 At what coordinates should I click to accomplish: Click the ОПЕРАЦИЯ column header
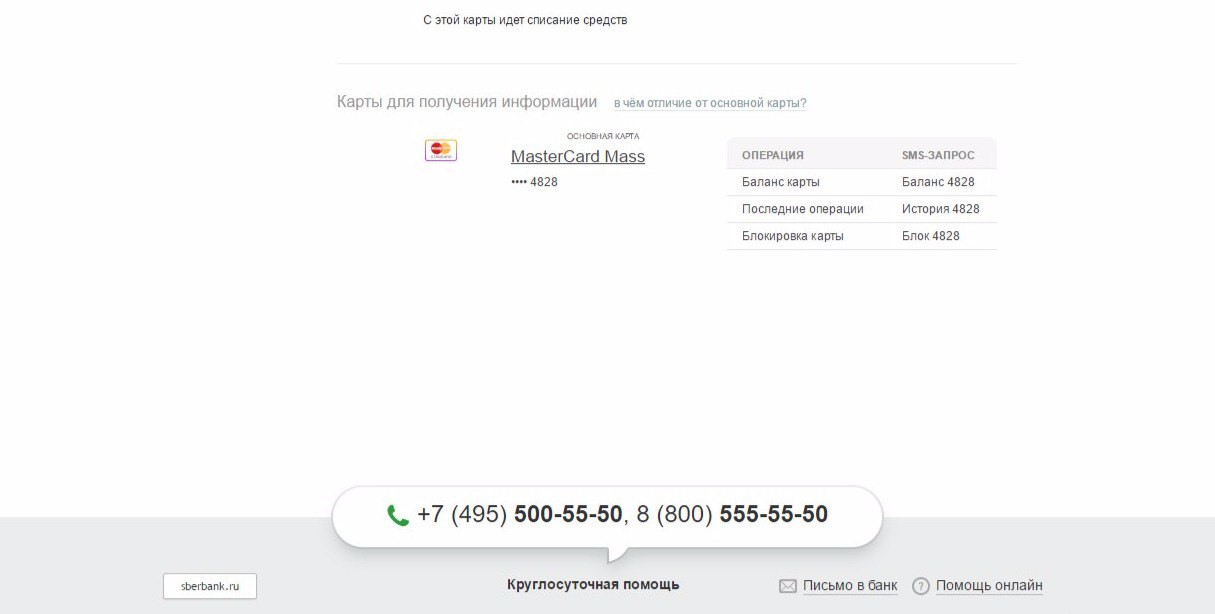click(x=773, y=155)
